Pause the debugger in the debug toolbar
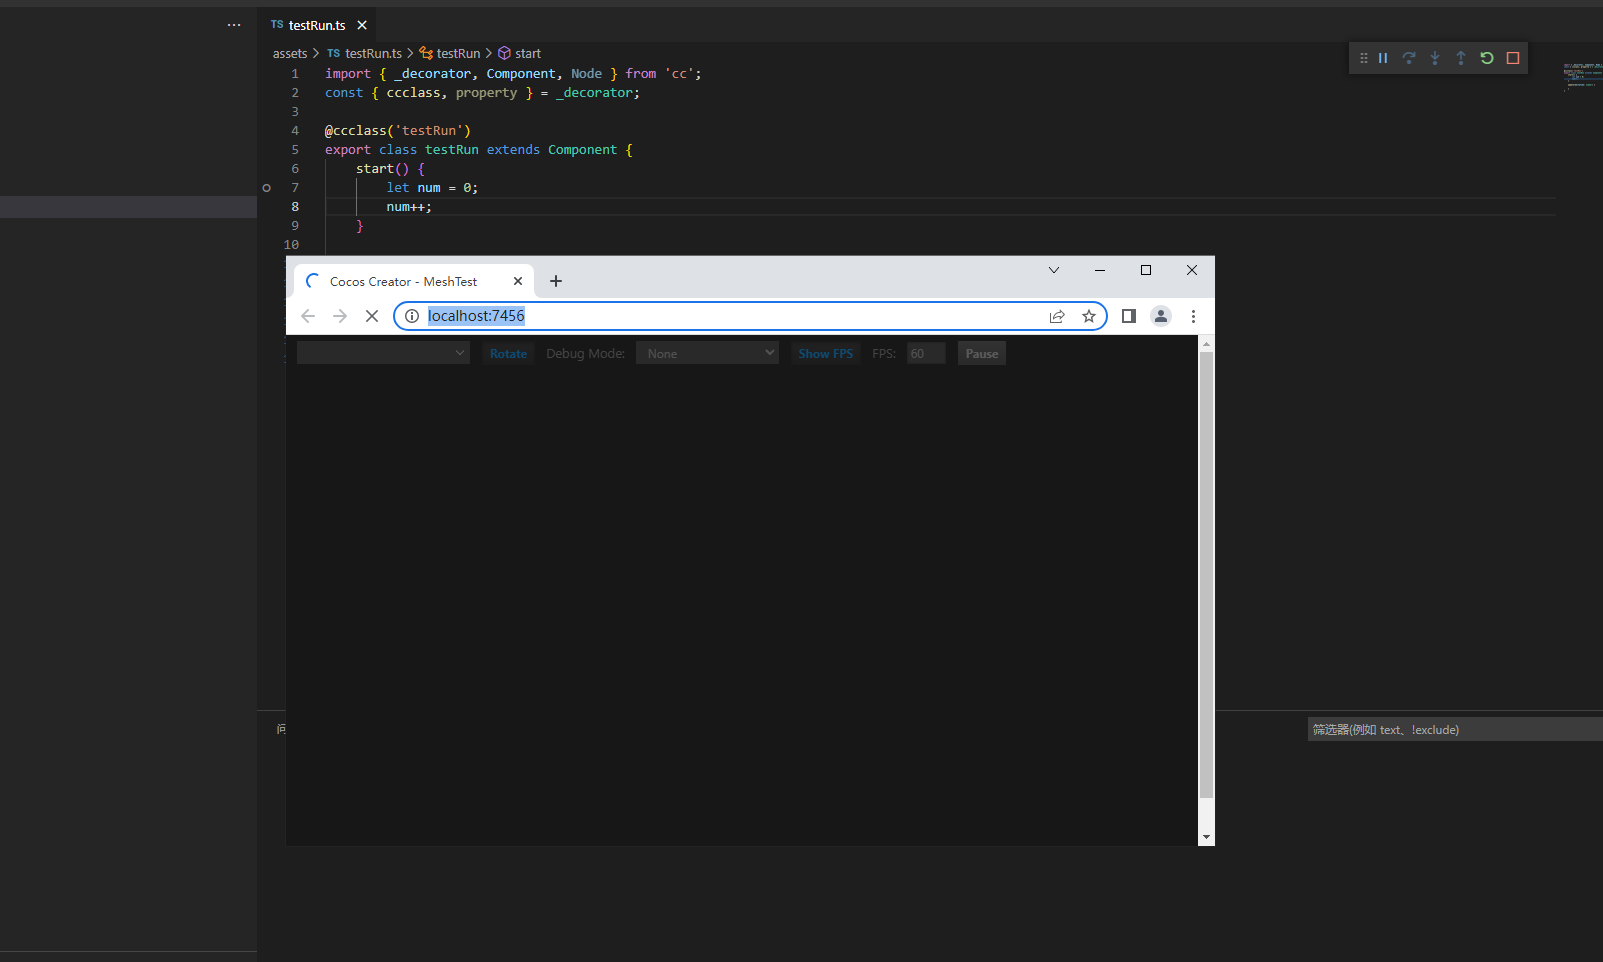This screenshot has width=1603, height=962. [x=1383, y=57]
